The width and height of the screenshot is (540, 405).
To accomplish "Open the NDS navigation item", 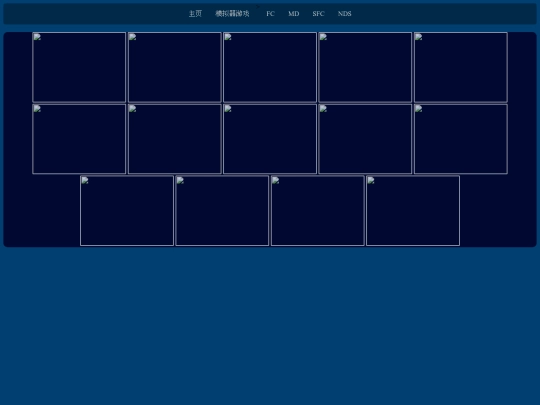I will pos(345,14).
